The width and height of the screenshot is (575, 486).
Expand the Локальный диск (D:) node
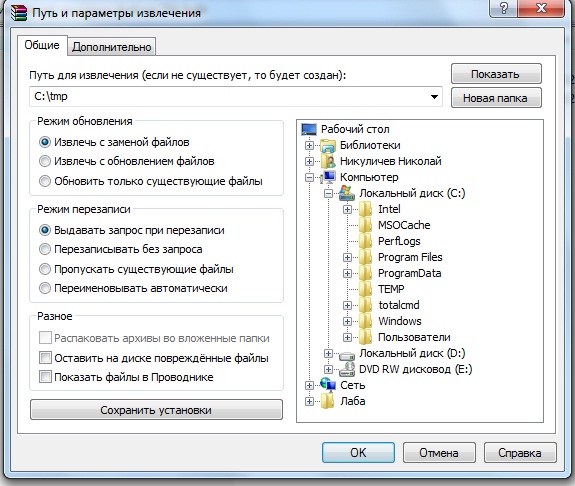328,354
